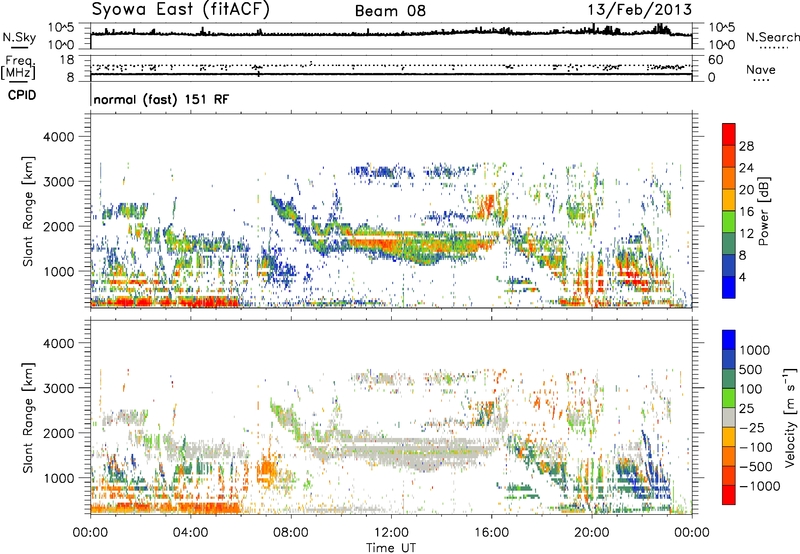
Task: Click the '18' tick on the frequency axis
Action: (x=67, y=60)
